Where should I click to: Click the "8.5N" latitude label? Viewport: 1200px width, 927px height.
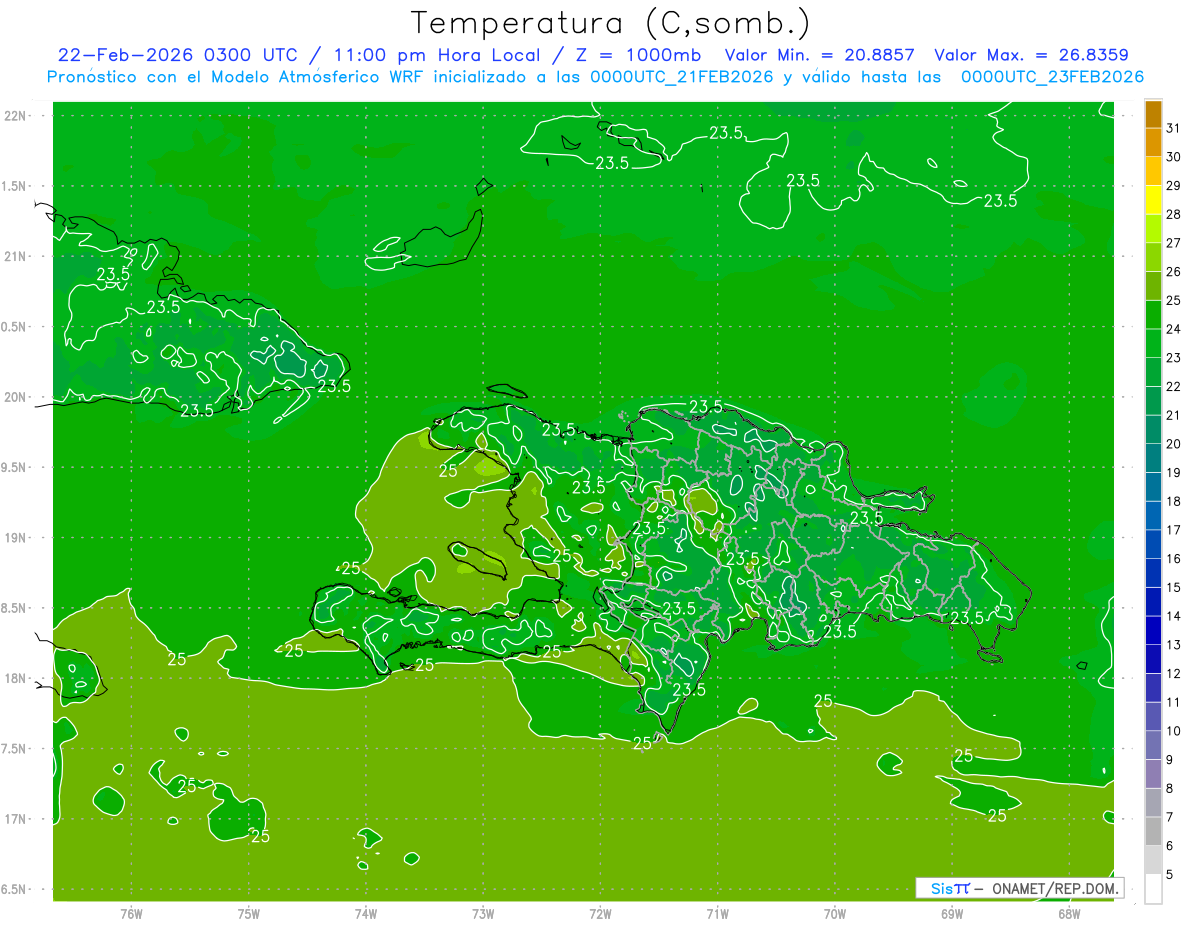(x=14, y=608)
